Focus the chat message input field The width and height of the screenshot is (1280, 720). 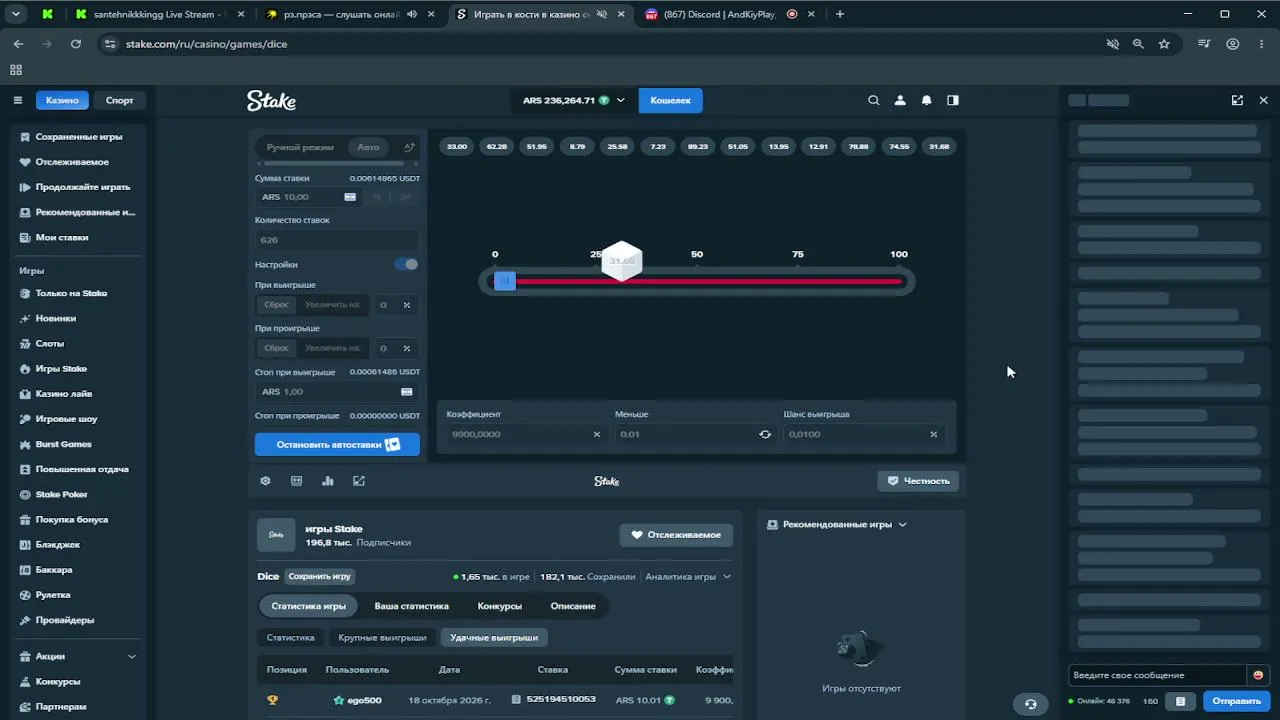tap(1158, 675)
